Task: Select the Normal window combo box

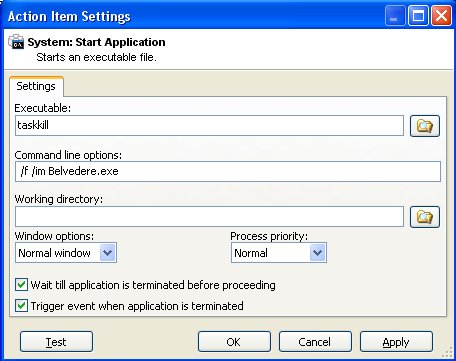Action: click(x=66, y=253)
